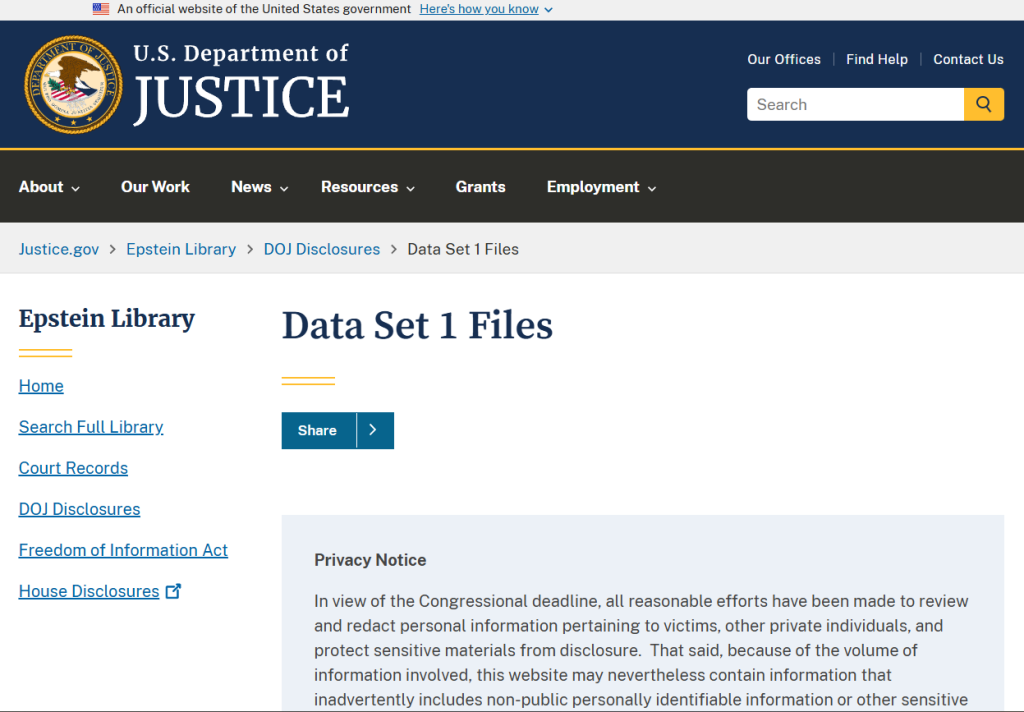This screenshot has width=1024, height=712.
Task: Click Contact Us in the header
Action: [968, 59]
